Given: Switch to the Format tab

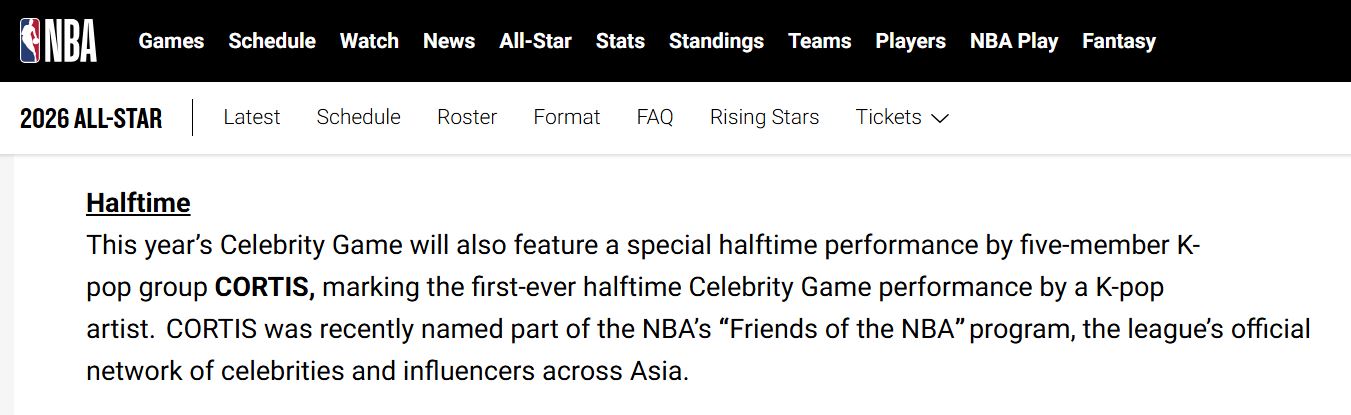Looking at the screenshot, I should [567, 117].
